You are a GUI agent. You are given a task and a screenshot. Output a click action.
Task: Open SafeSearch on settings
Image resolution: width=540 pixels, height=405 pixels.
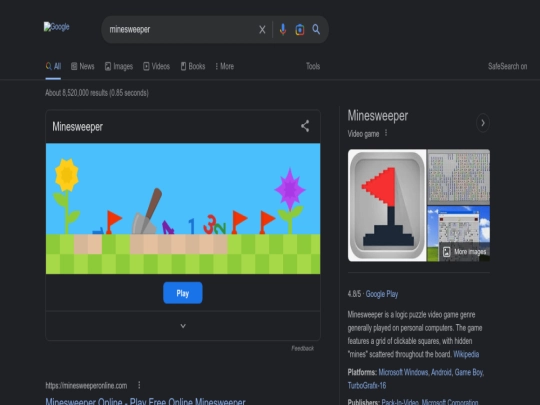[x=507, y=66]
